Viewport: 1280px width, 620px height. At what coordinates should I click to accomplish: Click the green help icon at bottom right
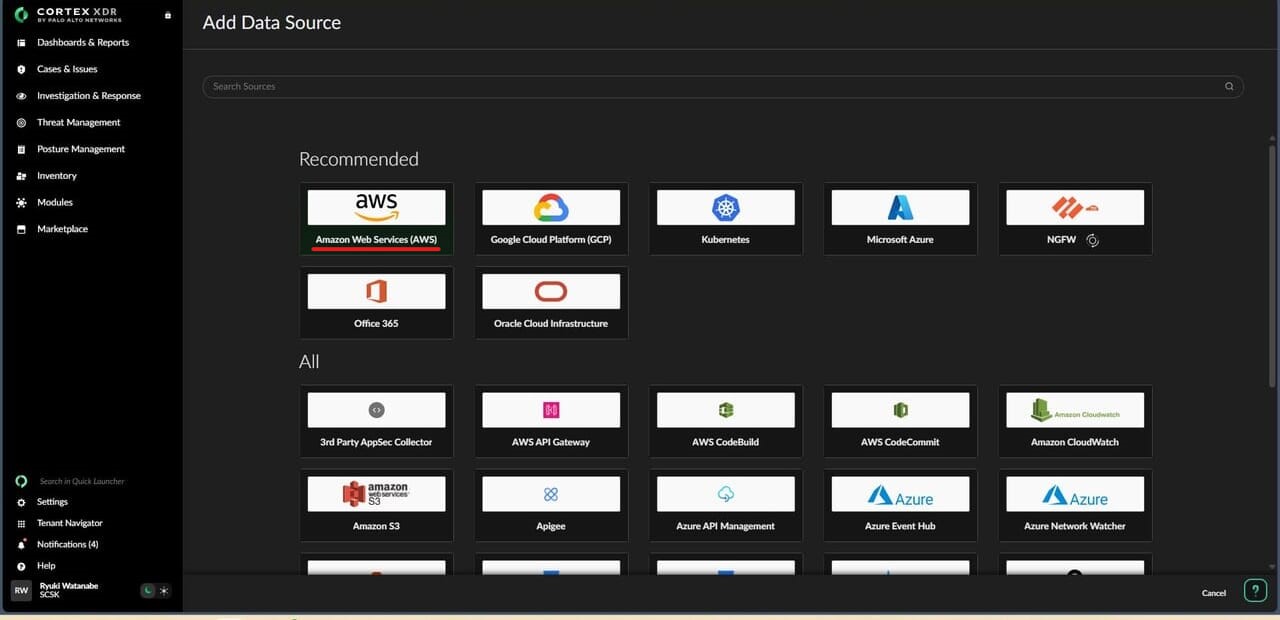coord(1254,591)
